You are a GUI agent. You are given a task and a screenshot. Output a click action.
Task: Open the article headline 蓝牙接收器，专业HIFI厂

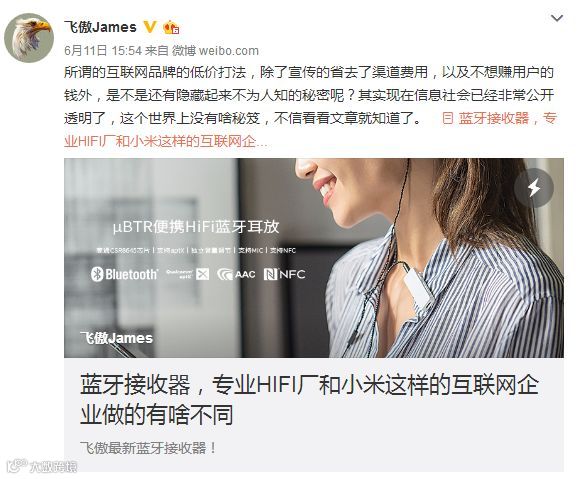coord(309,400)
